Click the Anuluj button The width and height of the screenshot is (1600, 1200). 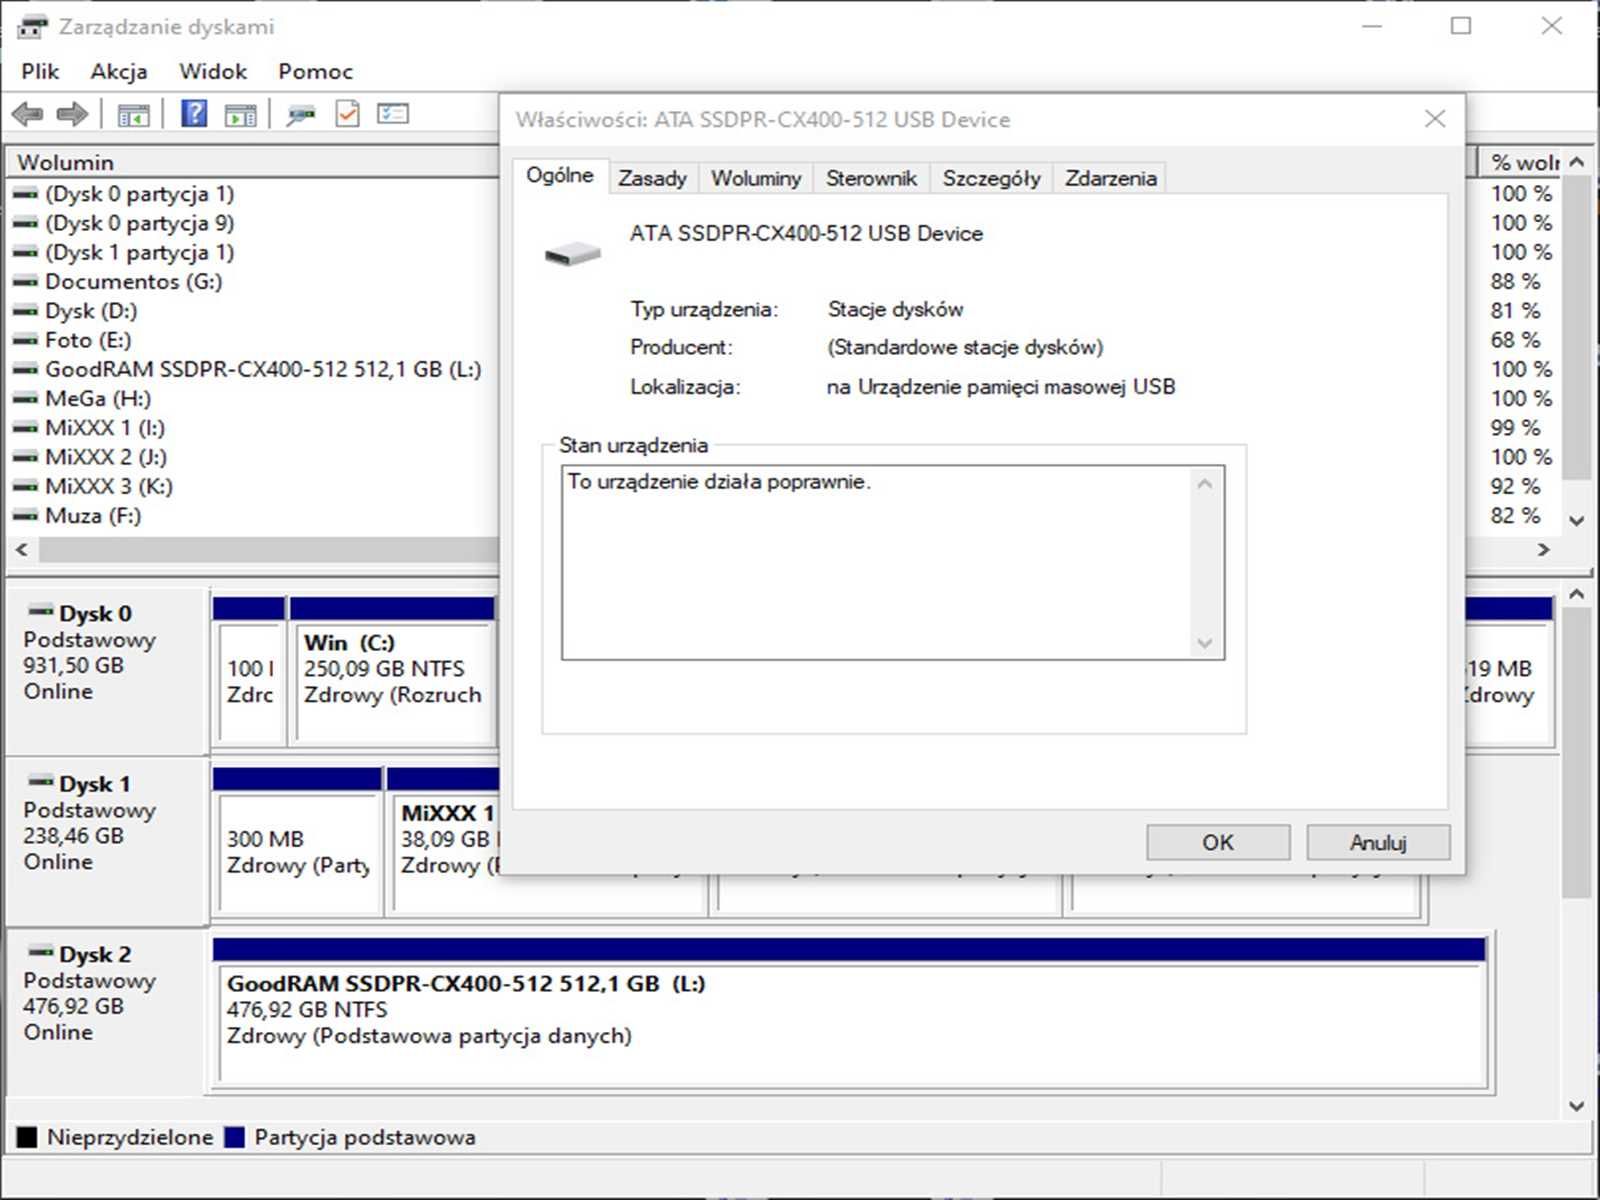pos(1378,842)
